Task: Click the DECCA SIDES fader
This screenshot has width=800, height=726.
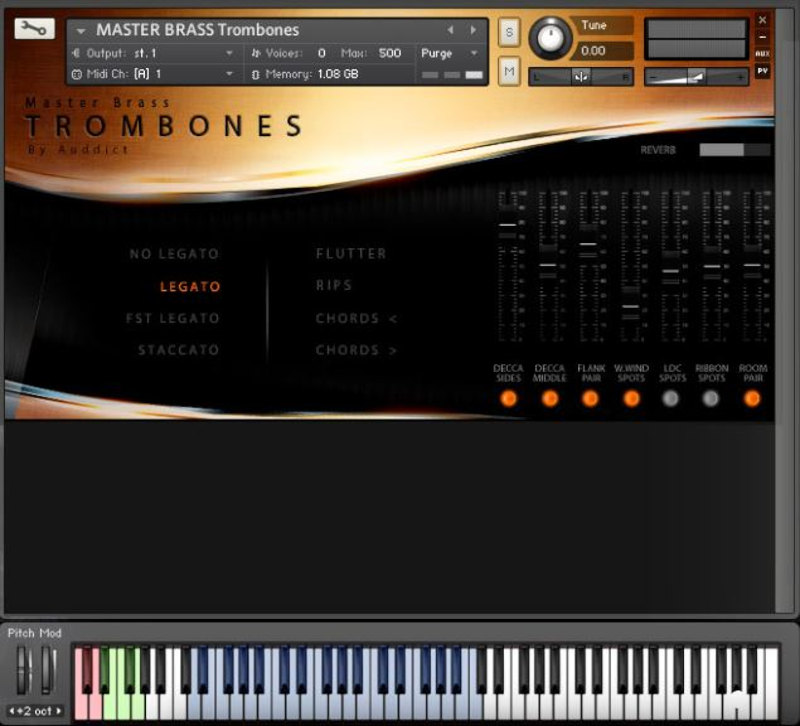Action: 508,224
